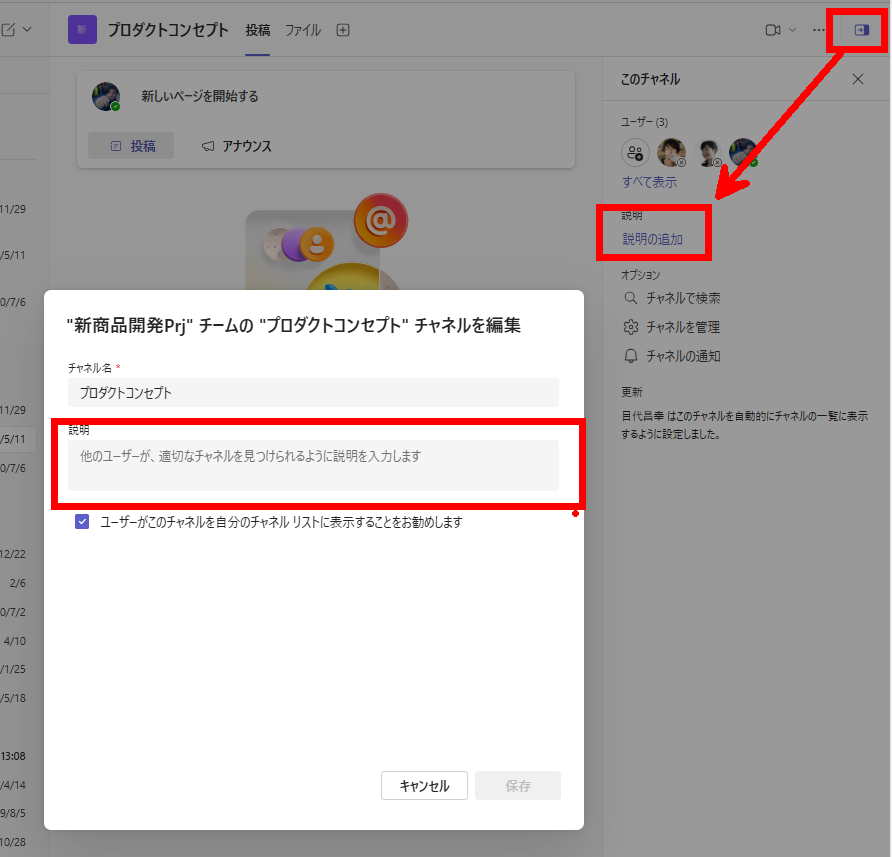Expand the meeting options dropdown arrow
This screenshot has width=892, height=857.
[792, 30]
